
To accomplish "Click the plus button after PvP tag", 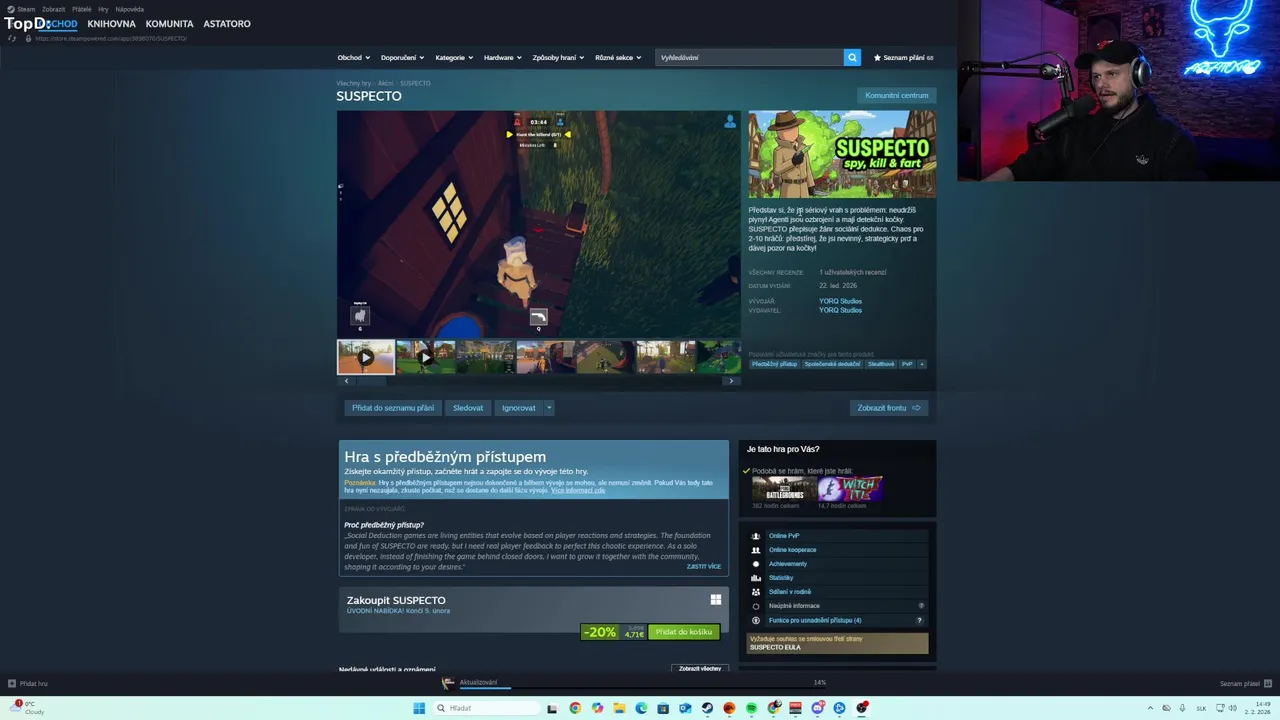I will 922,364.
